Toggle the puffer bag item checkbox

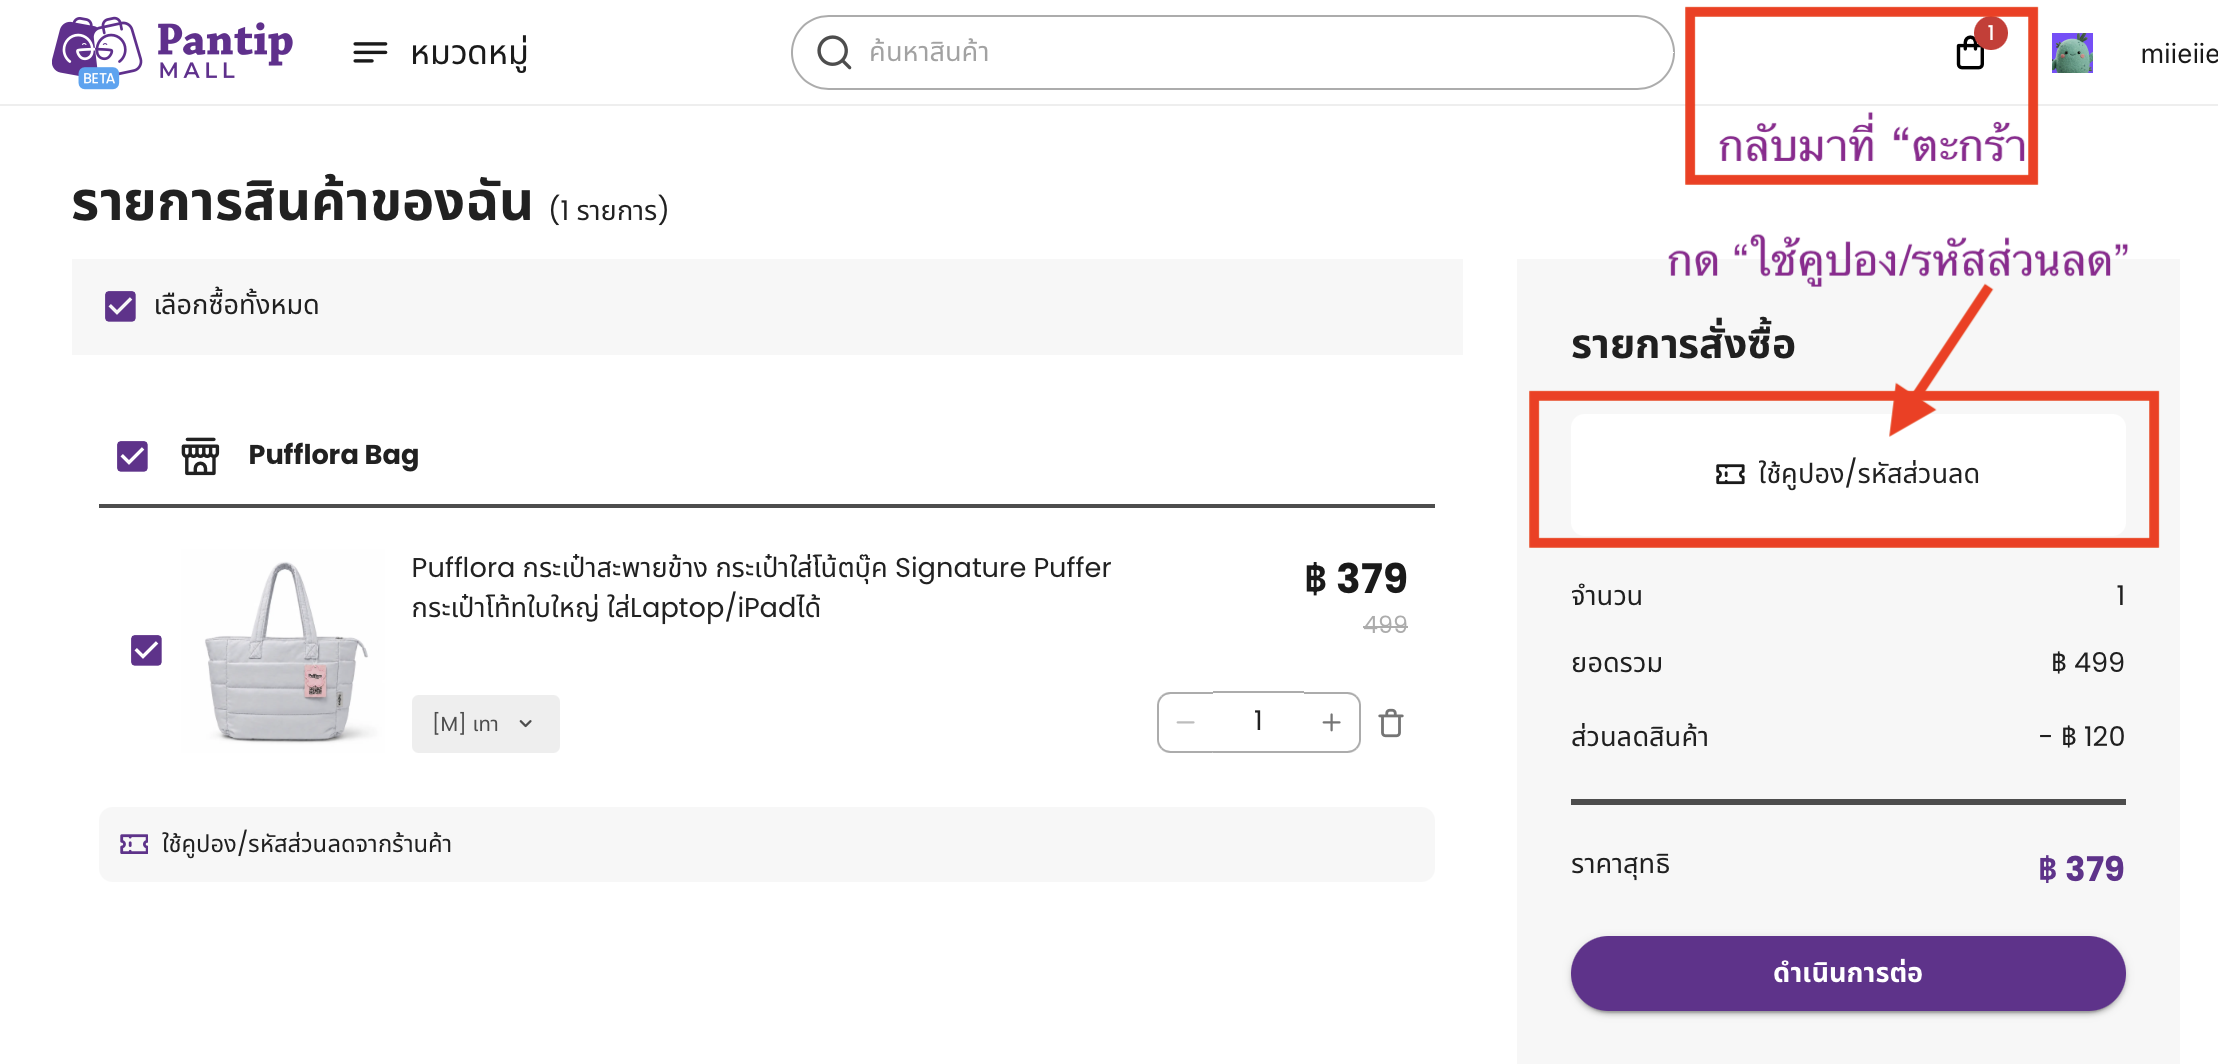point(146,650)
